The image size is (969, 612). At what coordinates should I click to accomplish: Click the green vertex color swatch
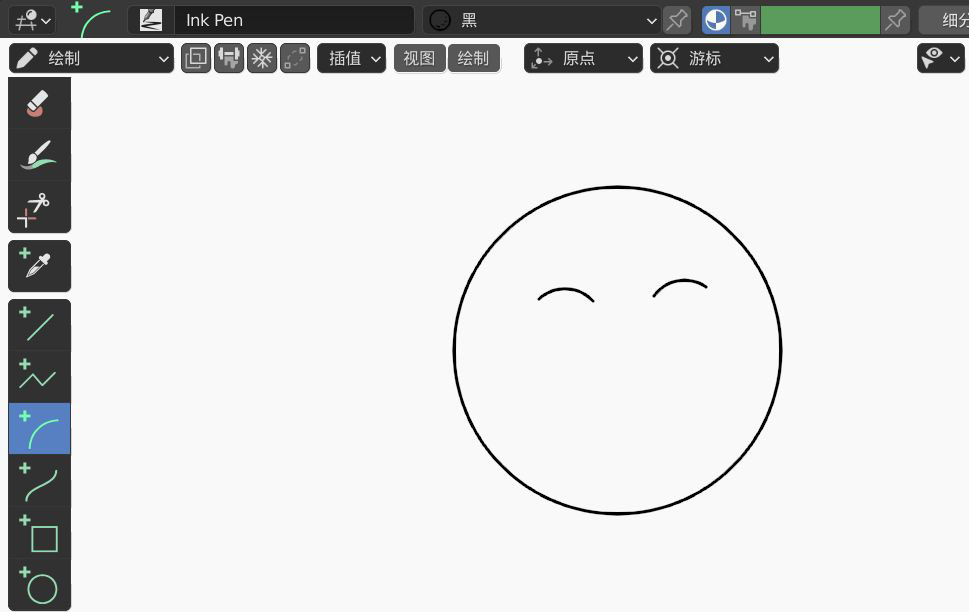pyautogui.click(x=819, y=20)
